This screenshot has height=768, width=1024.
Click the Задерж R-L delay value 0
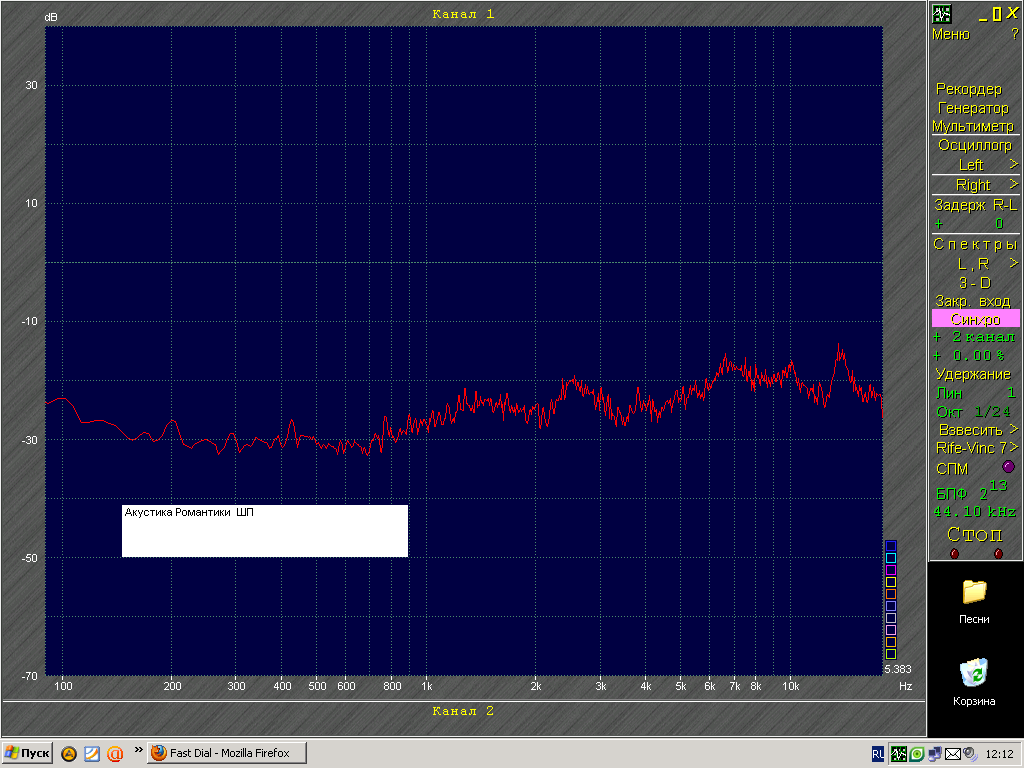(x=999, y=224)
